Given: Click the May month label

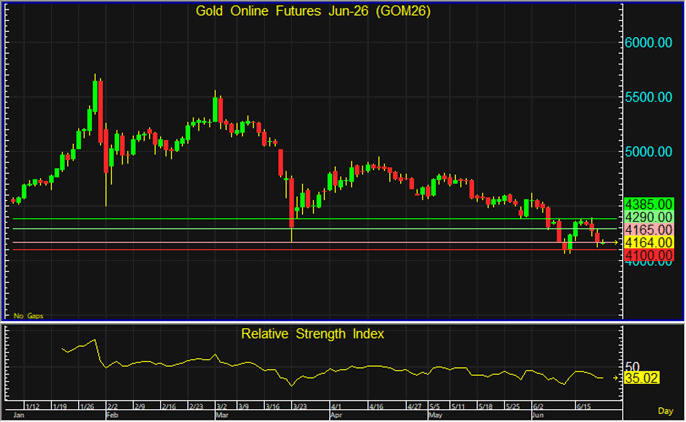Looking at the screenshot, I should click(x=435, y=415).
